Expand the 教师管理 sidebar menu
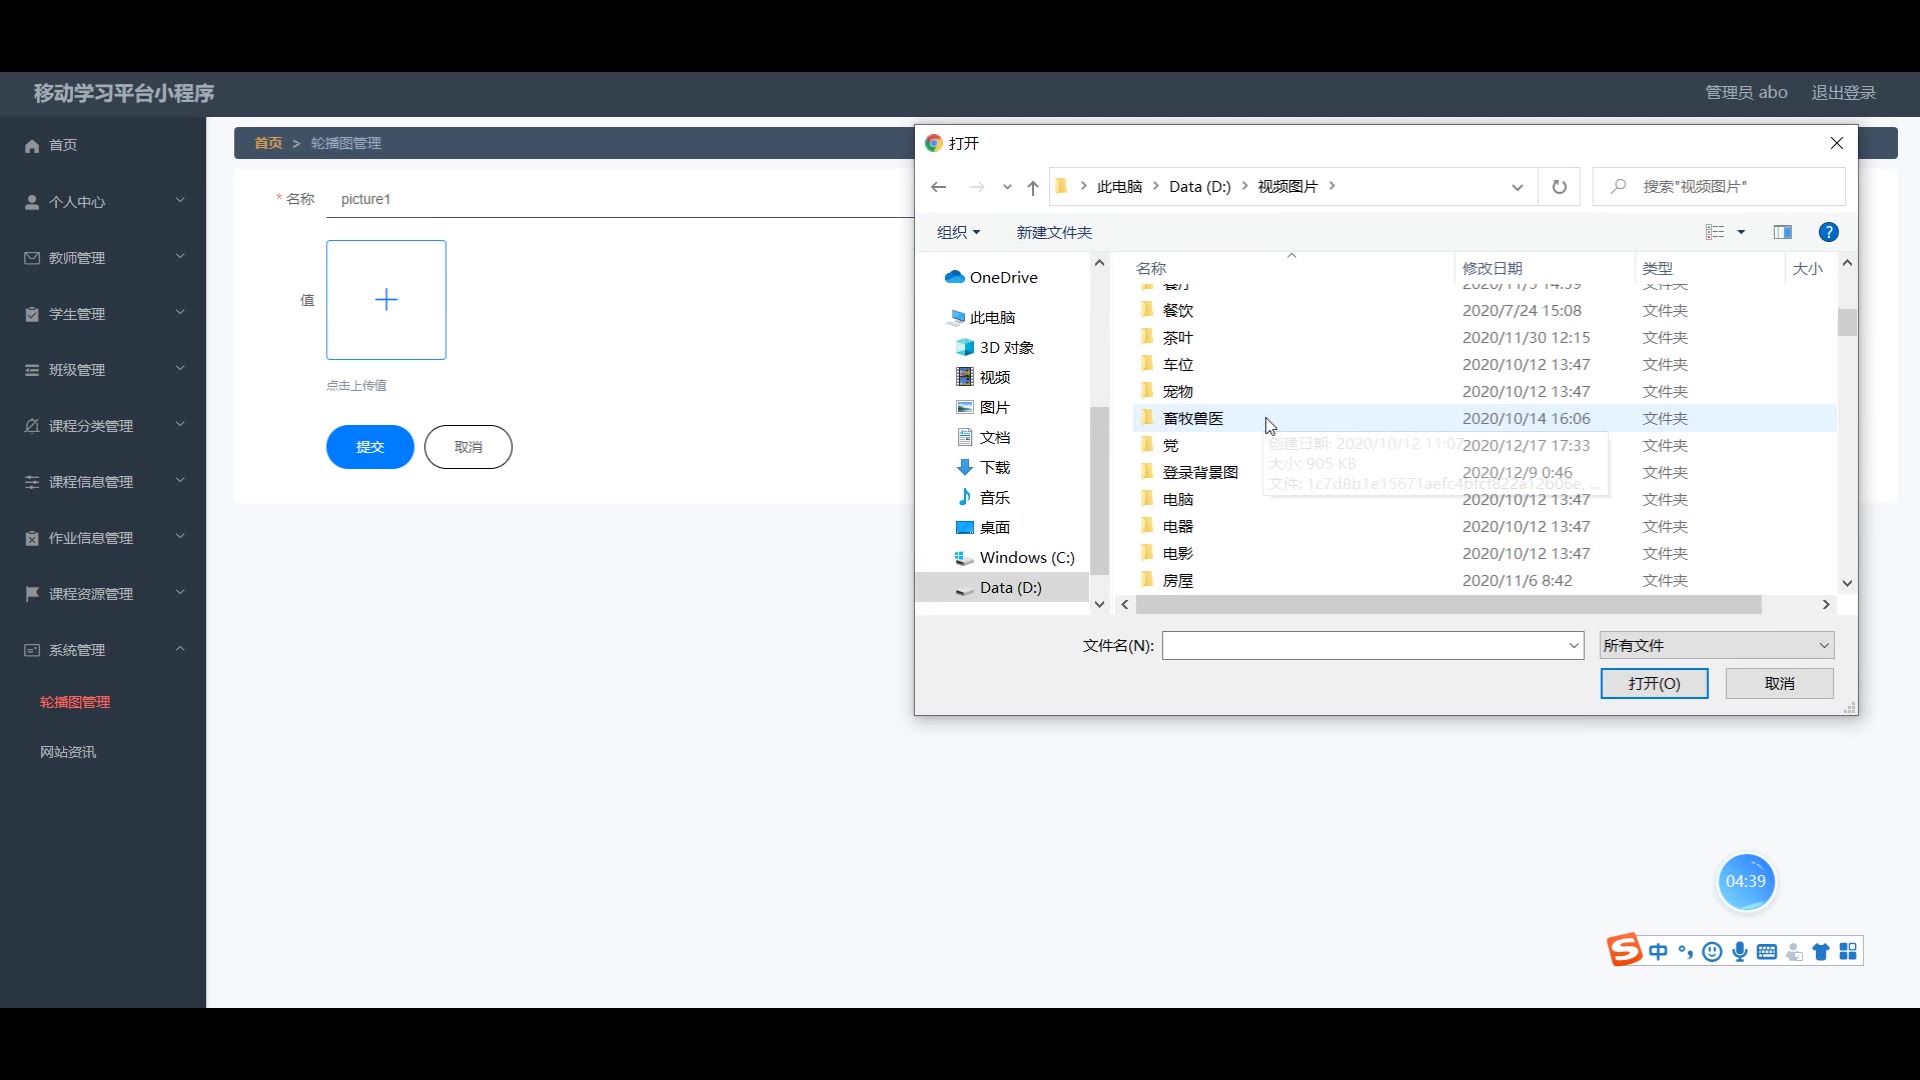The width and height of the screenshot is (1920, 1080). (103, 258)
